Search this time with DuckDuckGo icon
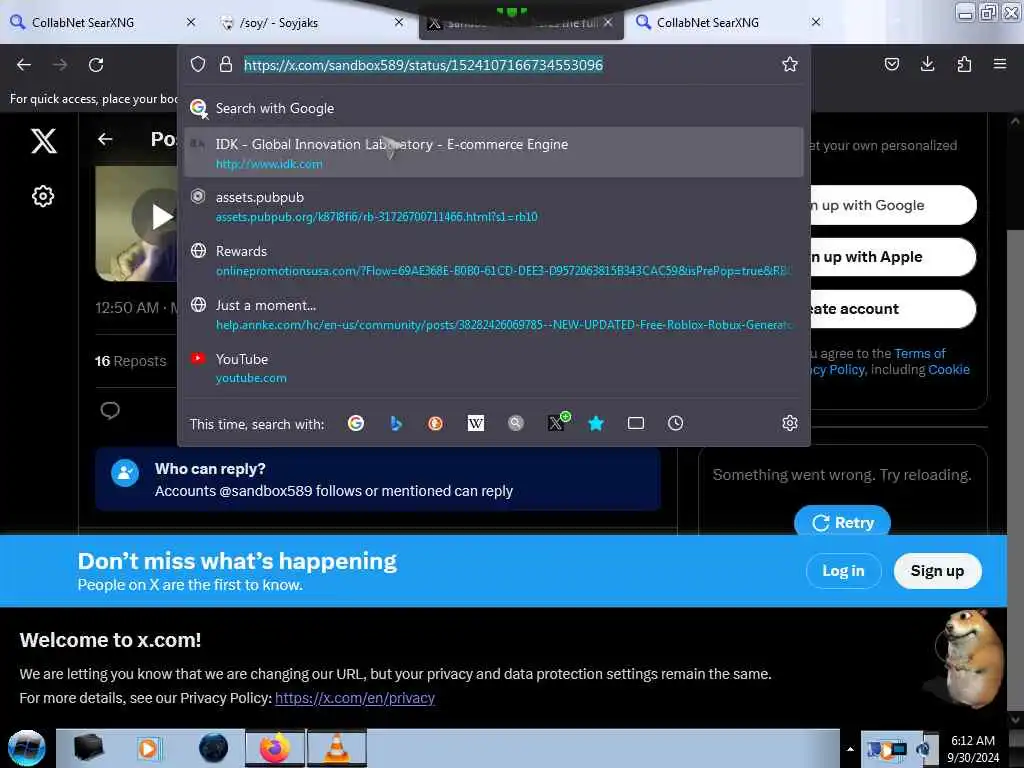The width and height of the screenshot is (1024, 768). click(436, 423)
